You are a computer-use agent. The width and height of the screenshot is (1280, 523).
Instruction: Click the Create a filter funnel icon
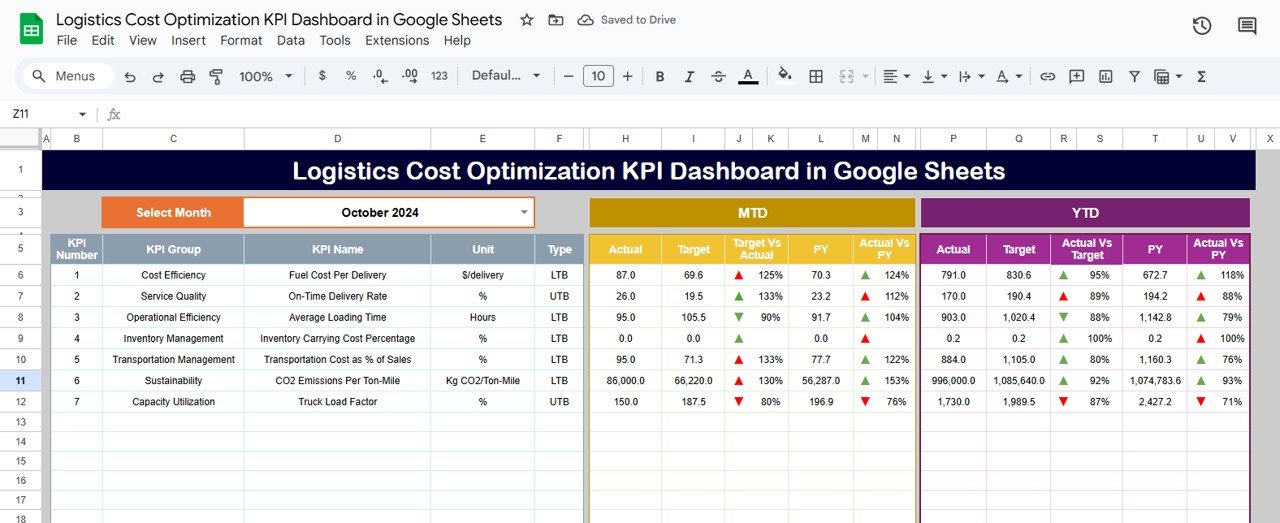coord(1134,76)
